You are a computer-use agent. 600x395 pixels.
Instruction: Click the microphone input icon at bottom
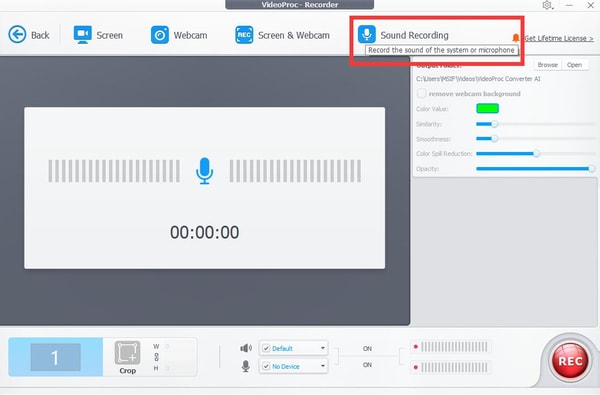(246, 366)
